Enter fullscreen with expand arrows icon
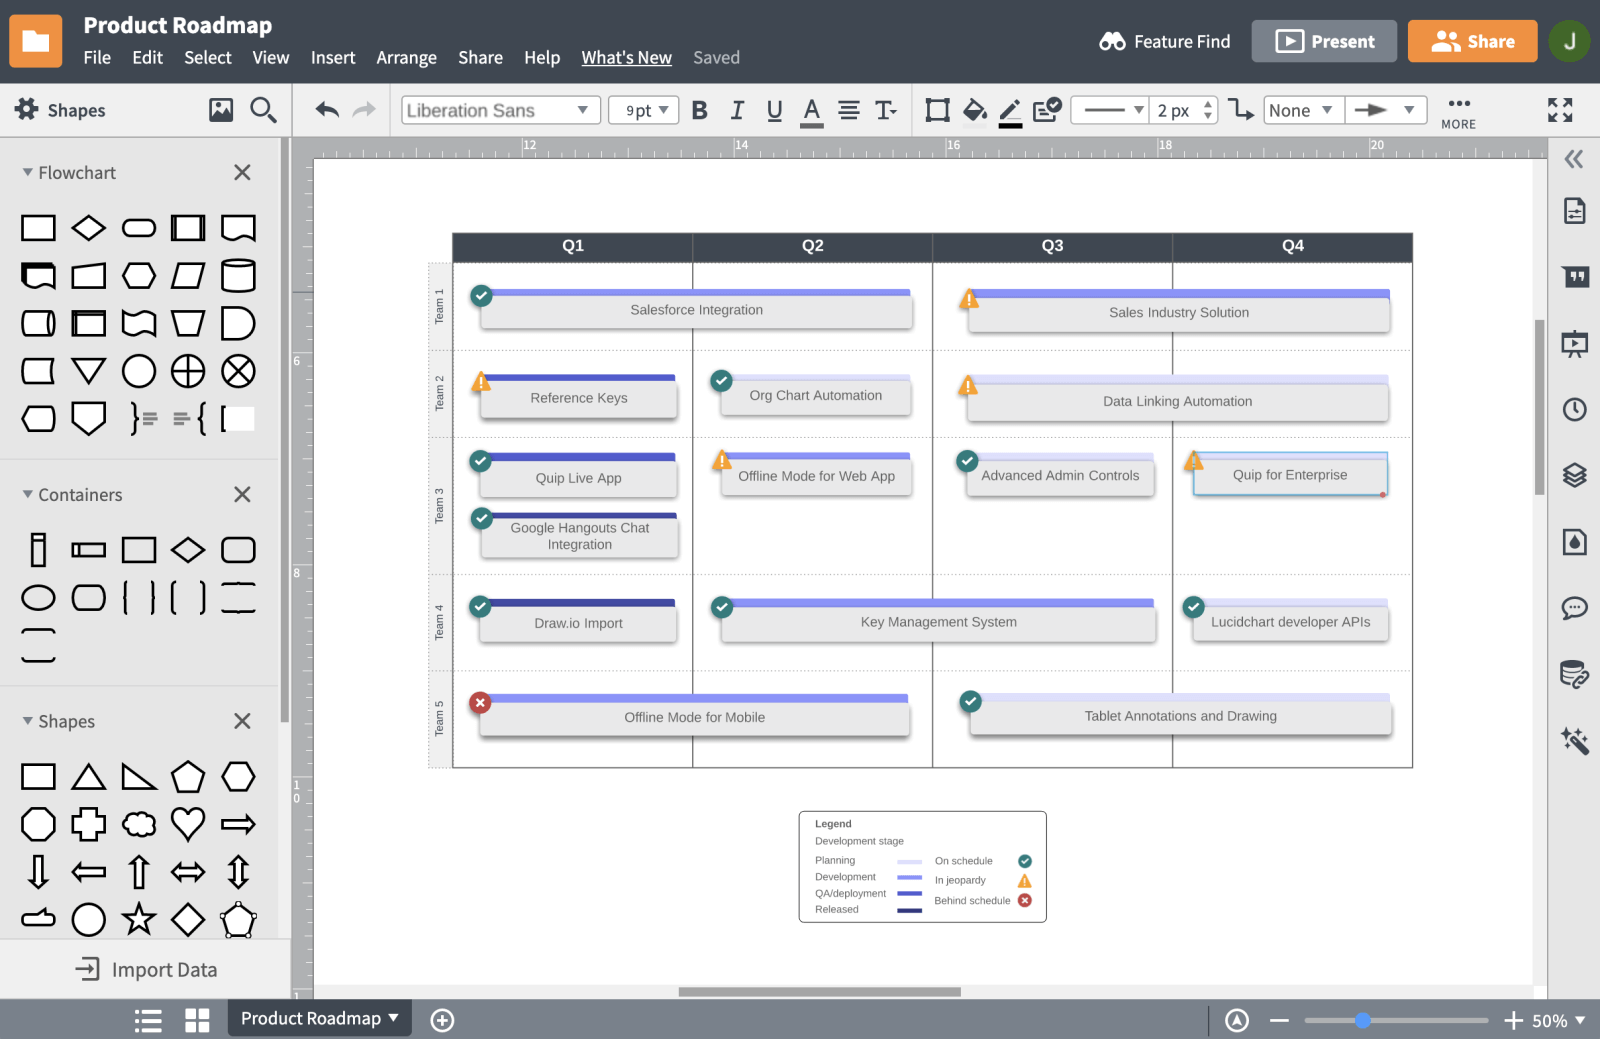Viewport: 1600px width, 1039px height. tap(1560, 110)
